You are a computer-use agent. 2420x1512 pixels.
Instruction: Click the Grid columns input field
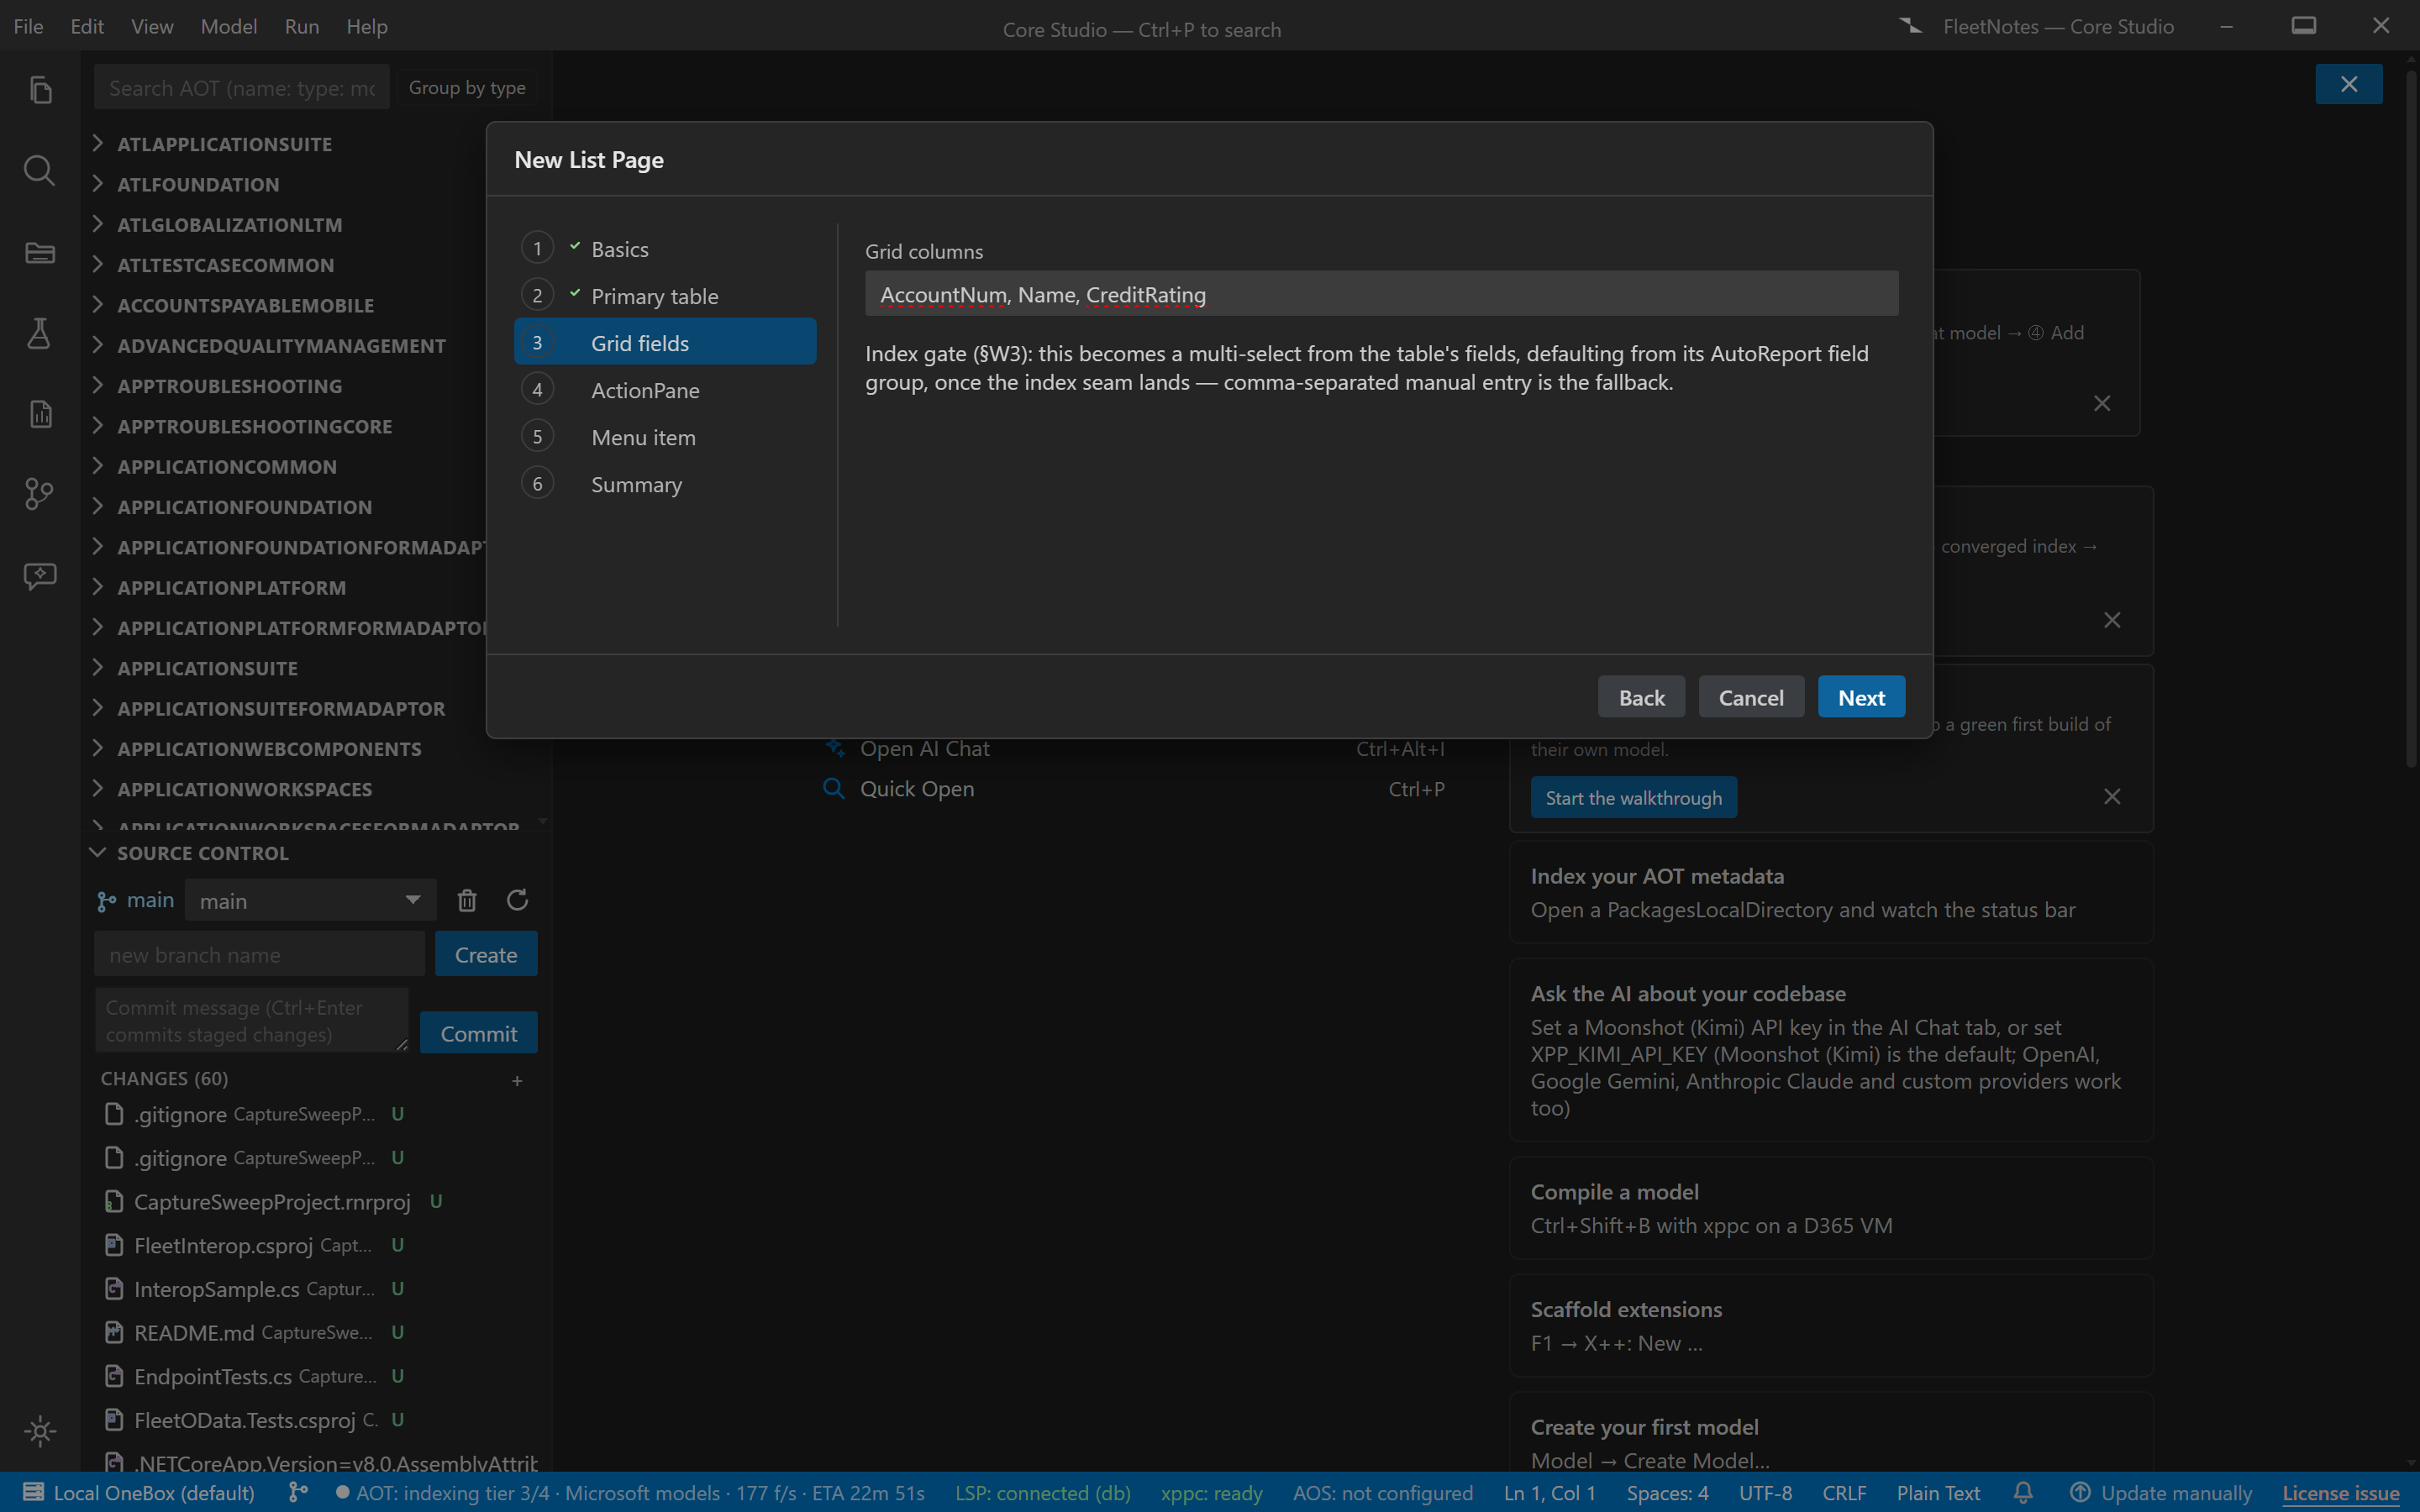pyautogui.click(x=1381, y=294)
